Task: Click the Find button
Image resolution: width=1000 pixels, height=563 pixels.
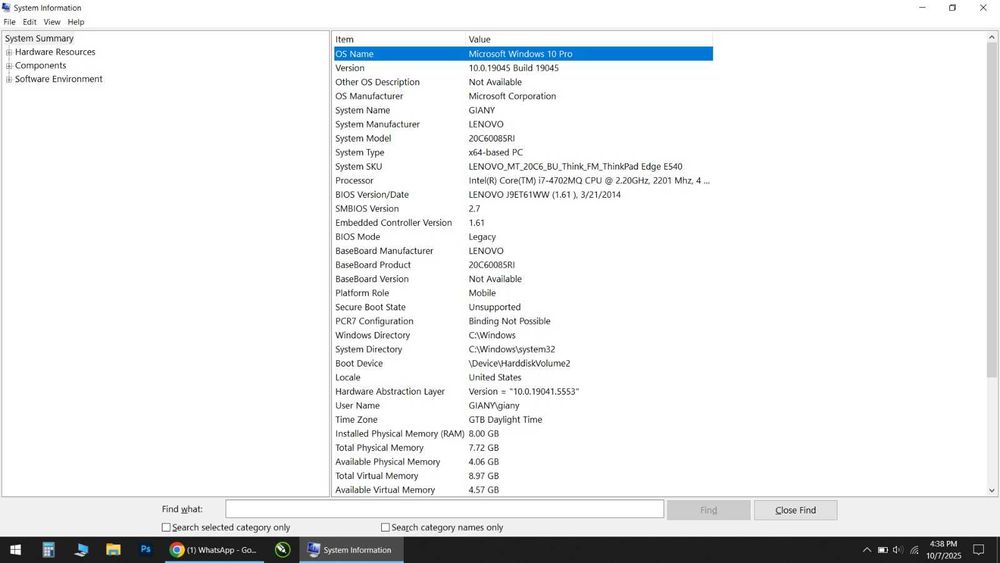Action: tap(709, 510)
